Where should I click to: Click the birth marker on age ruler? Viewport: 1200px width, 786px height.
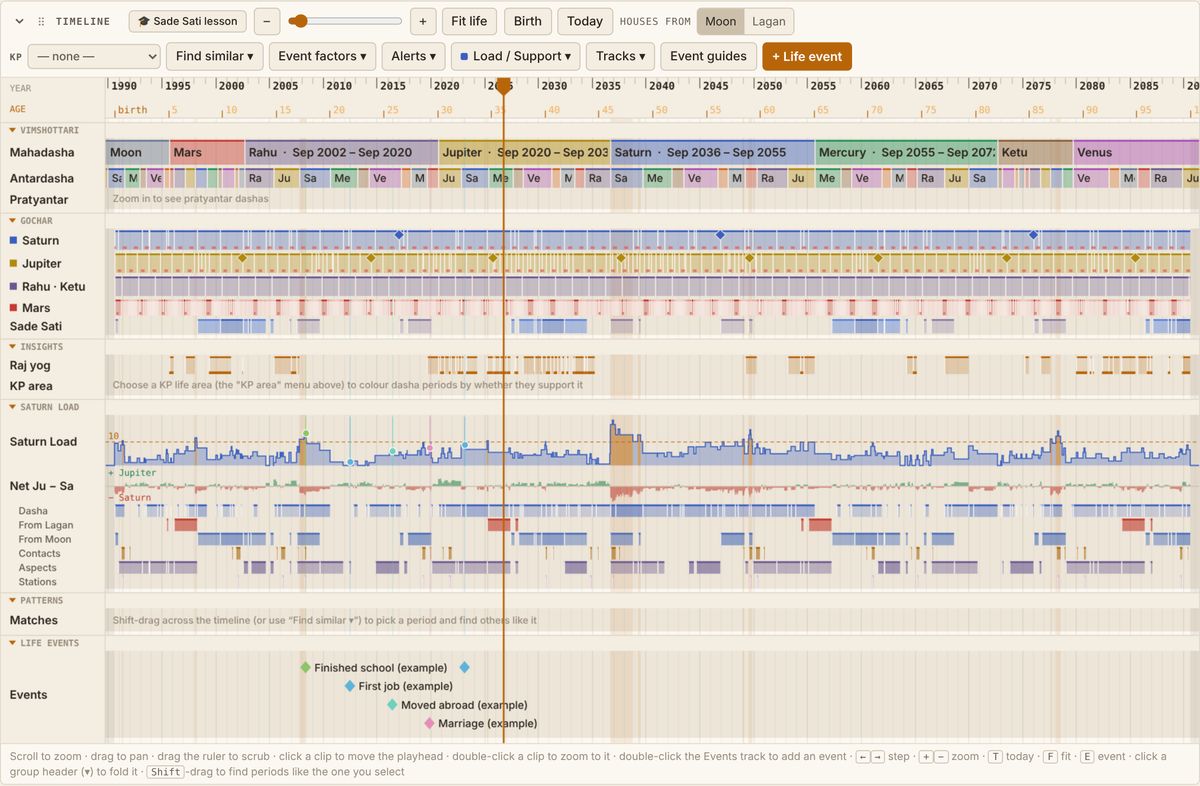[x=132, y=110]
